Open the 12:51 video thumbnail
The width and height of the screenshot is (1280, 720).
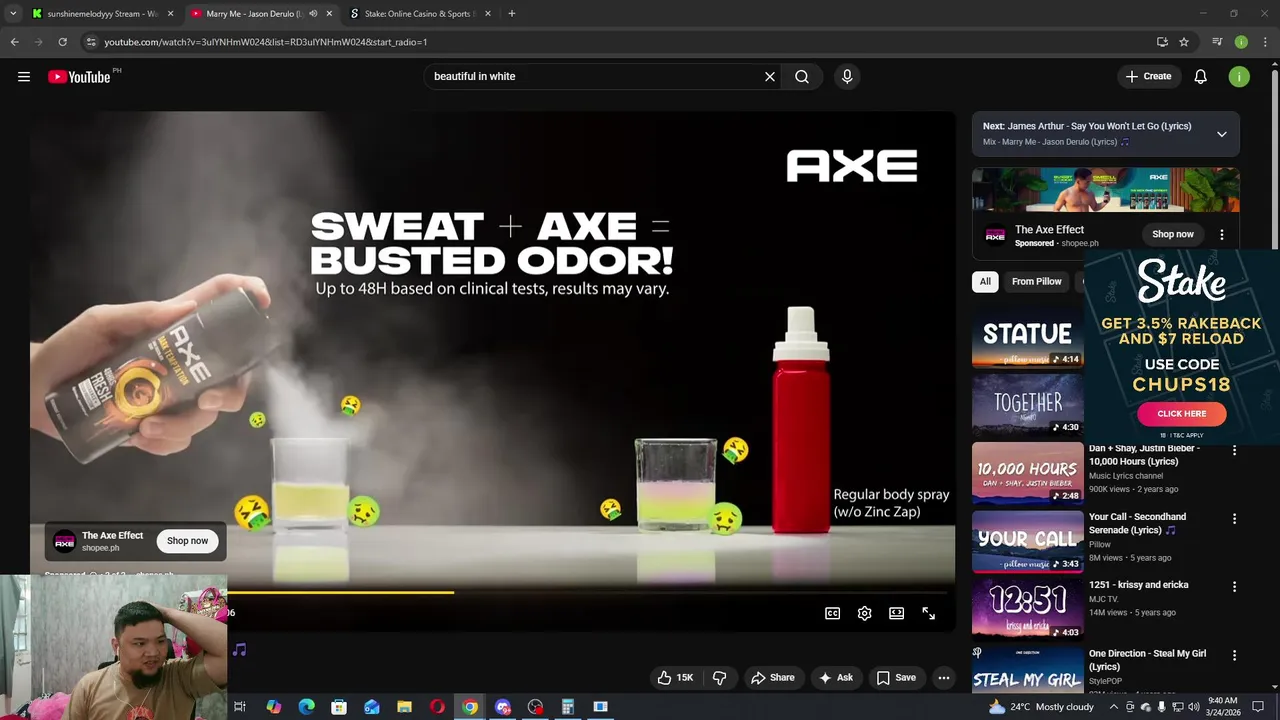click(x=1027, y=609)
